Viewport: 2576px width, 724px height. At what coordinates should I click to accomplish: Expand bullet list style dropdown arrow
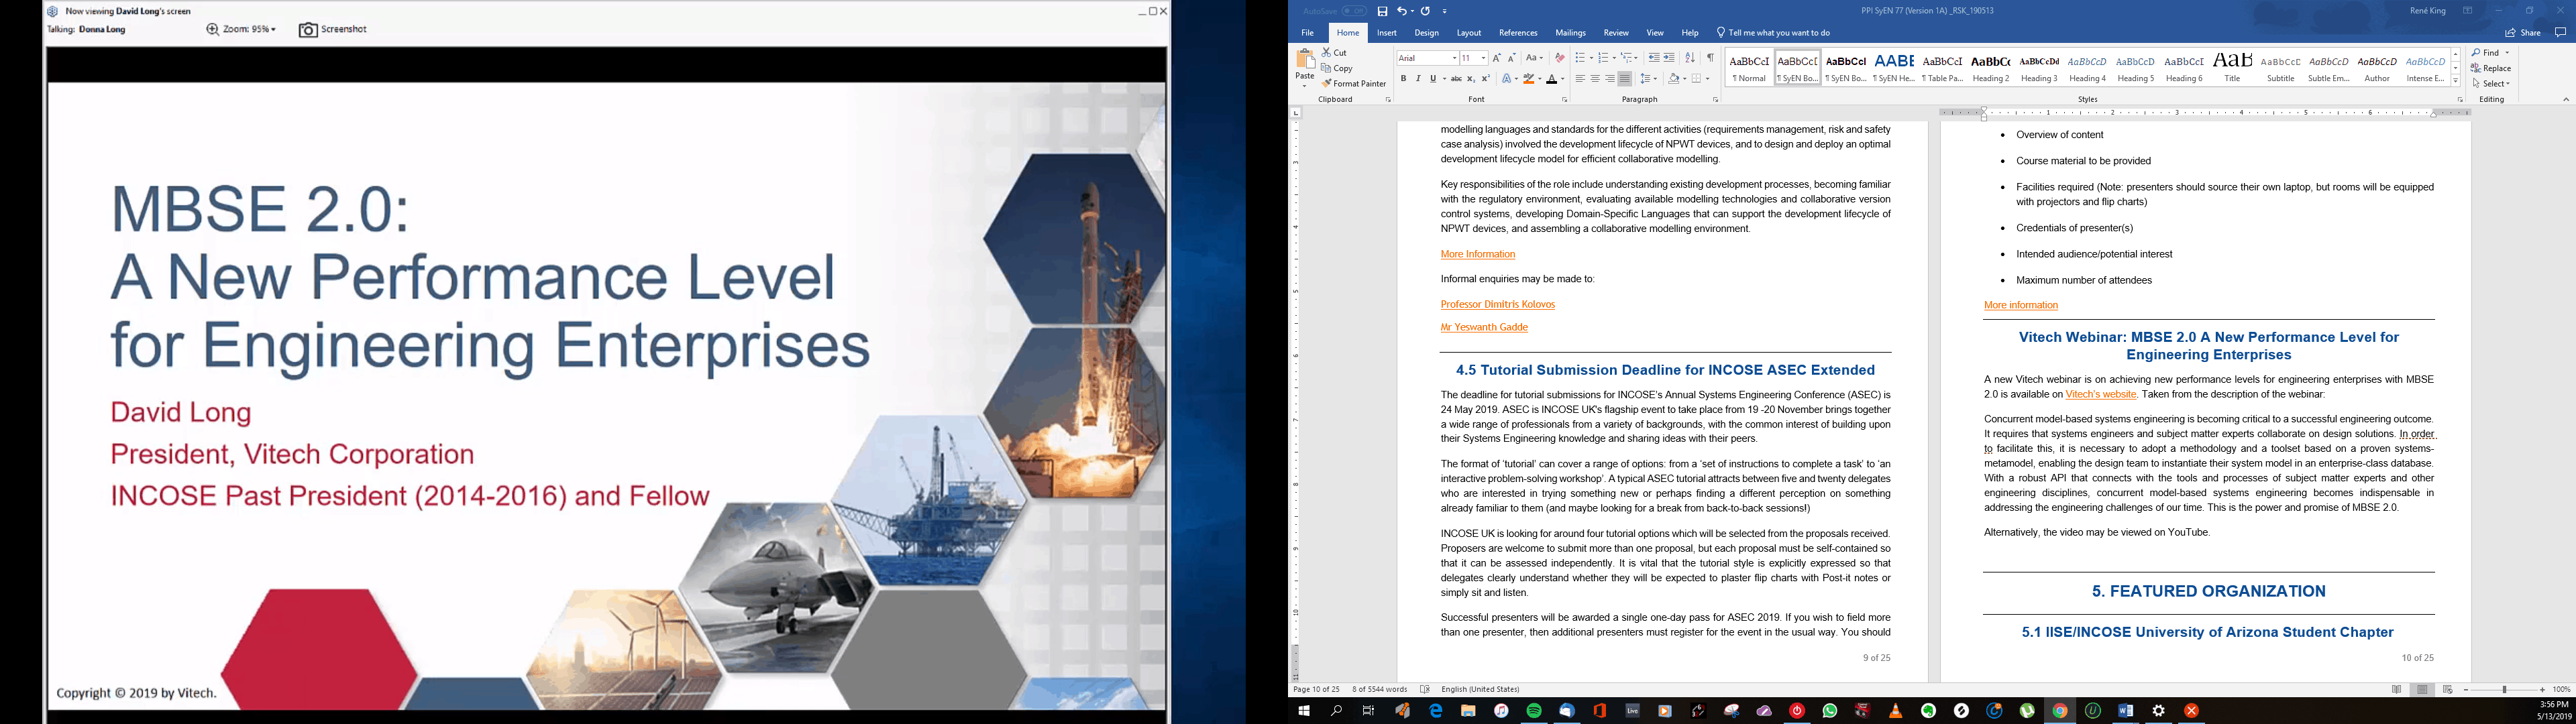coord(1591,58)
